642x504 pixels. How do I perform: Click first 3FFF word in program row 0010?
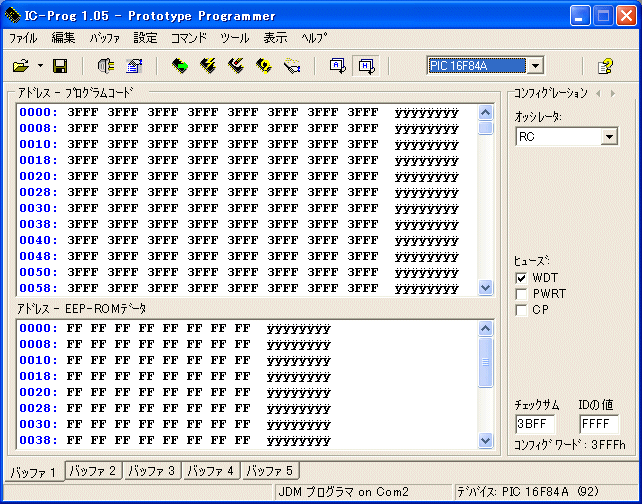point(83,144)
